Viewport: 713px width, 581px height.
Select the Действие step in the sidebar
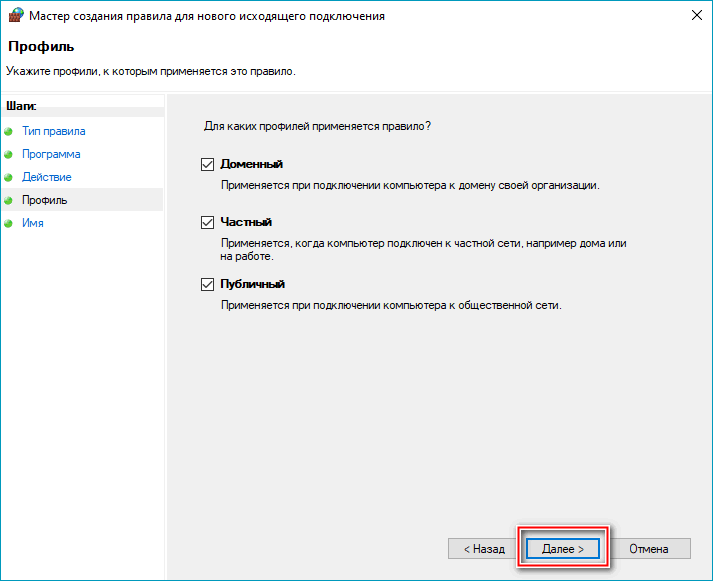tap(47, 177)
